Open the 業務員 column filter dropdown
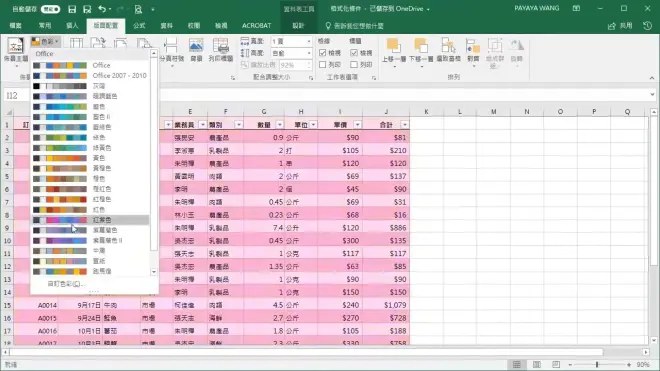Screen dimensions: 660x371 coord(202,125)
